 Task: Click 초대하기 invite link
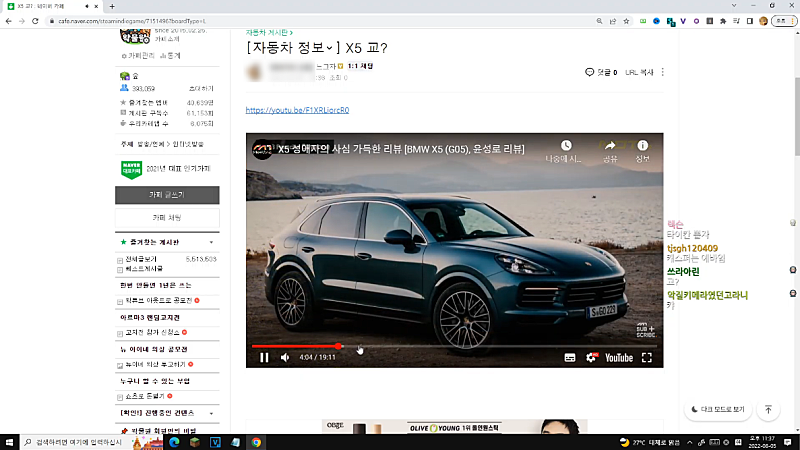pyautogui.click(x=201, y=89)
